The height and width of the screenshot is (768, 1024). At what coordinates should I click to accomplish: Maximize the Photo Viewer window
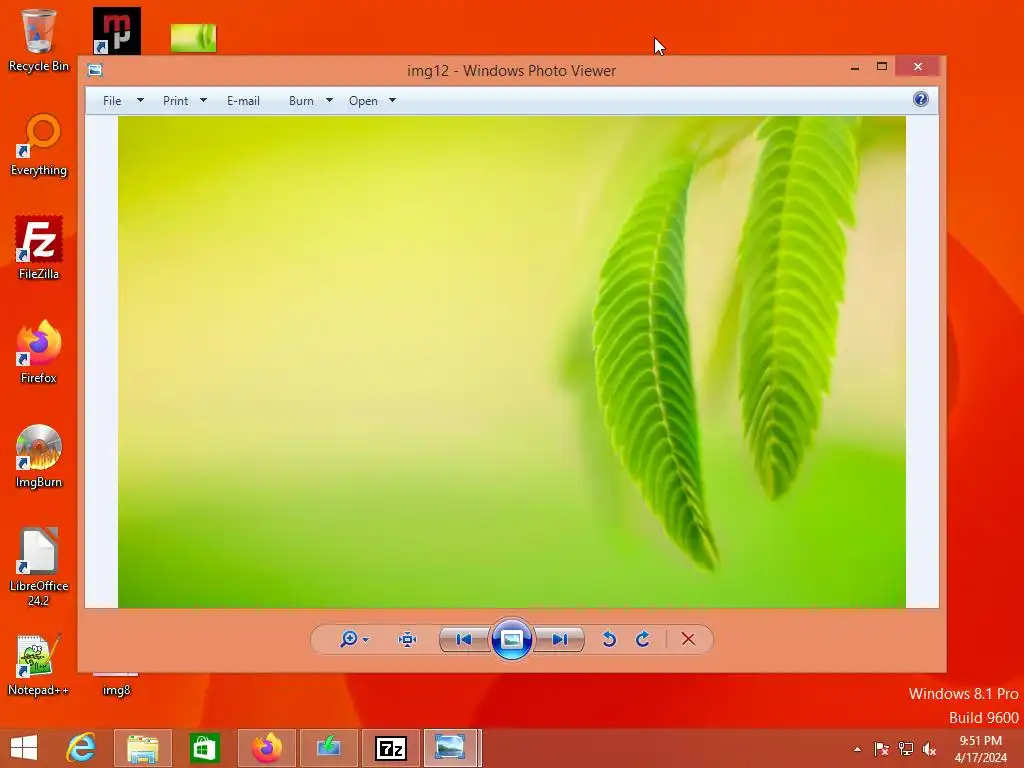[882, 66]
